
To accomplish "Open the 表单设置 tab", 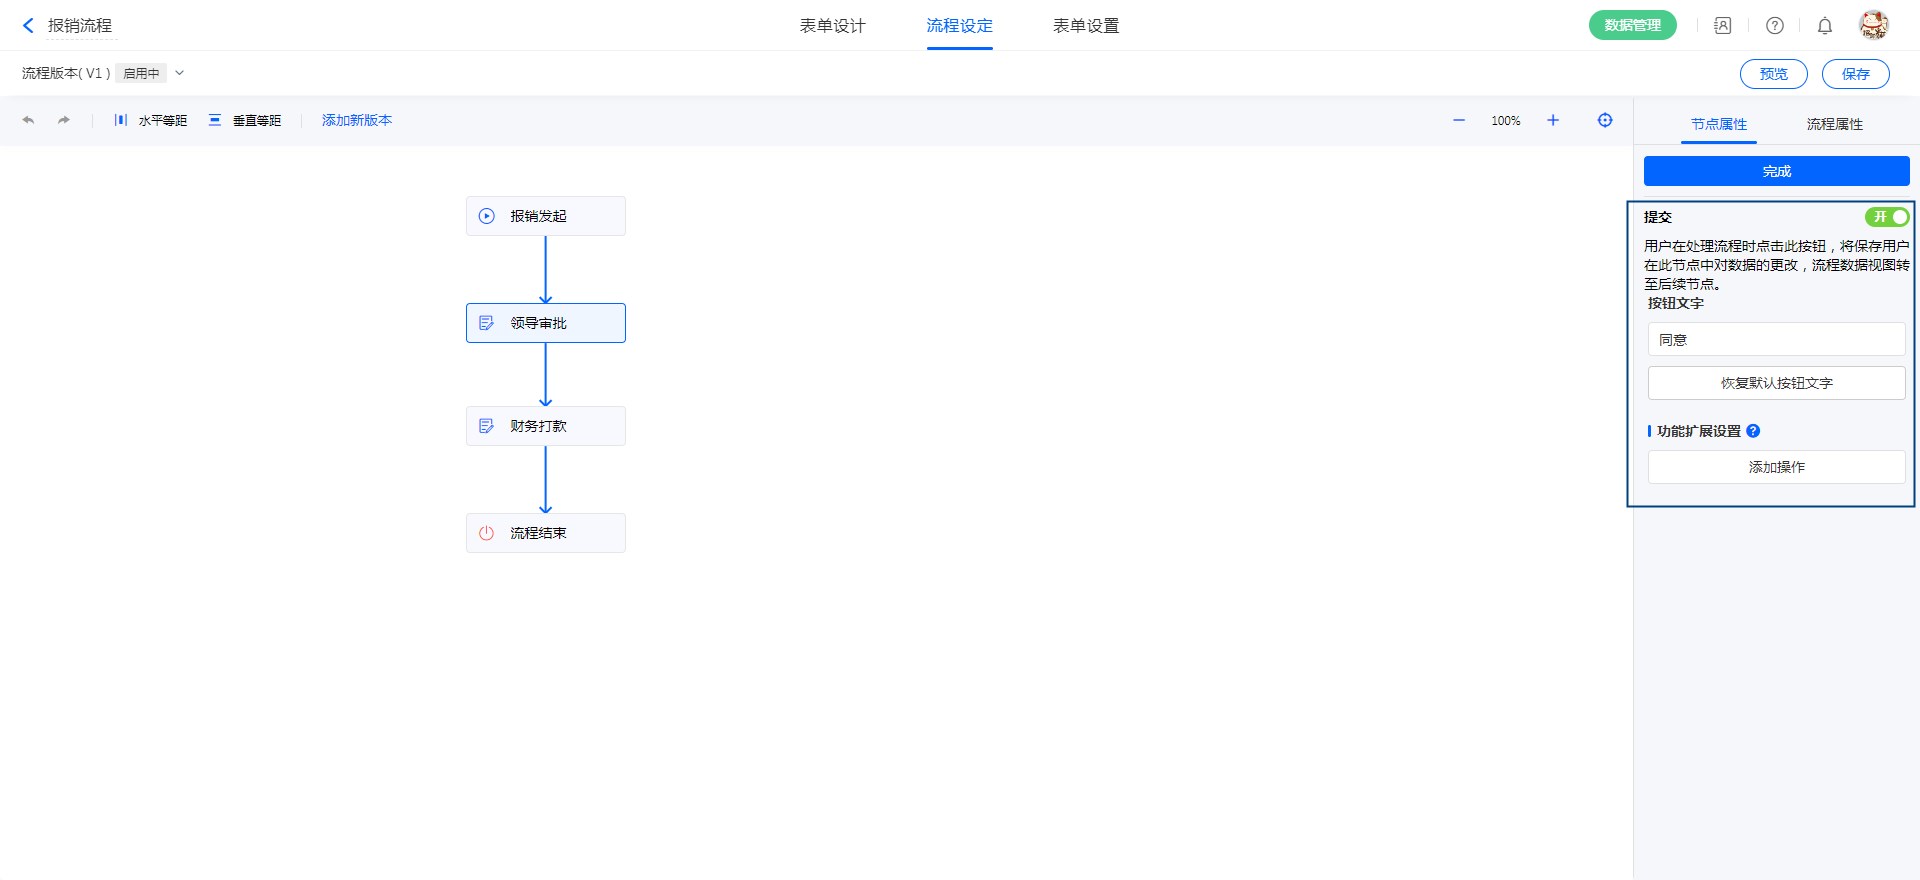I will (x=1086, y=26).
